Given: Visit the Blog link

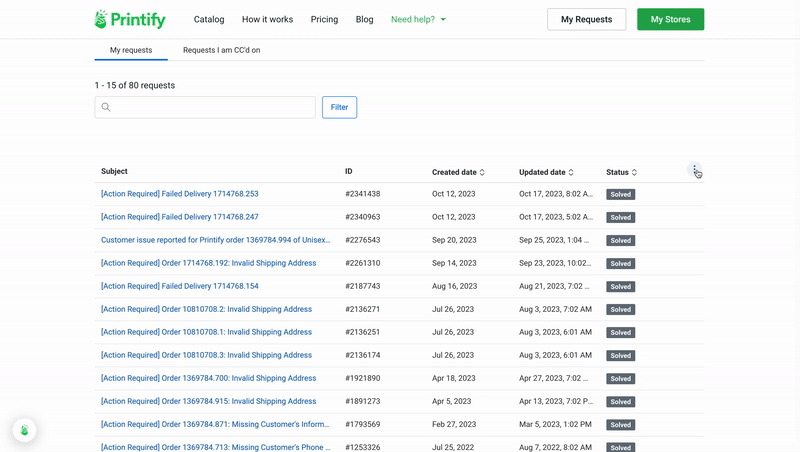Looking at the screenshot, I should [364, 19].
